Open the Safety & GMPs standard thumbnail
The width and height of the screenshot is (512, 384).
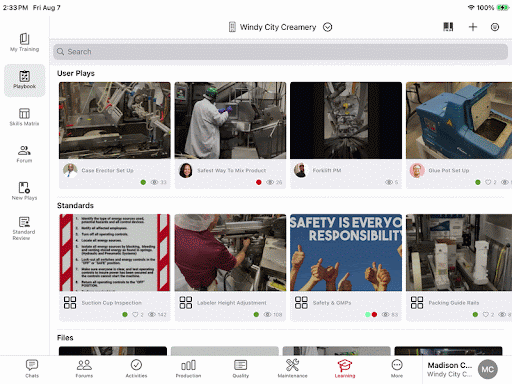click(x=346, y=253)
